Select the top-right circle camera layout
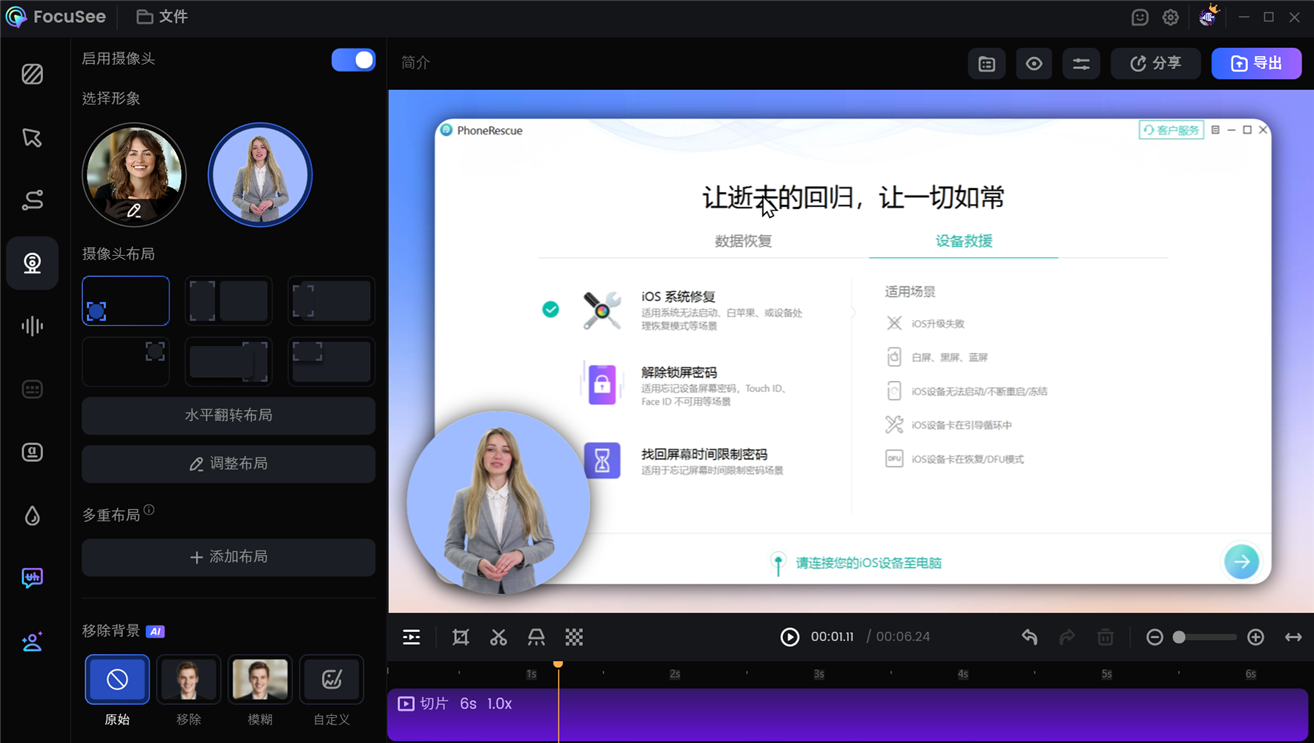Image resolution: width=1314 pixels, height=743 pixels. tap(126, 361)
